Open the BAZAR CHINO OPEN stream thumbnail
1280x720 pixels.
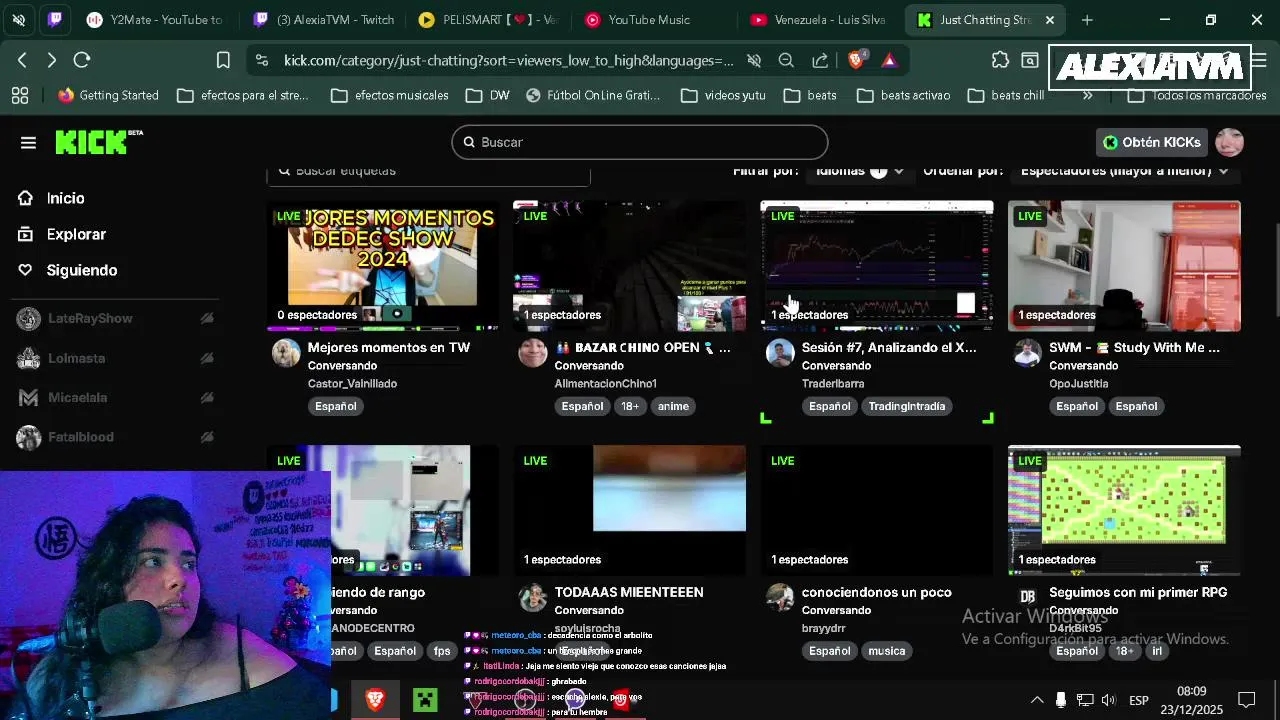[x=629, y=266]
